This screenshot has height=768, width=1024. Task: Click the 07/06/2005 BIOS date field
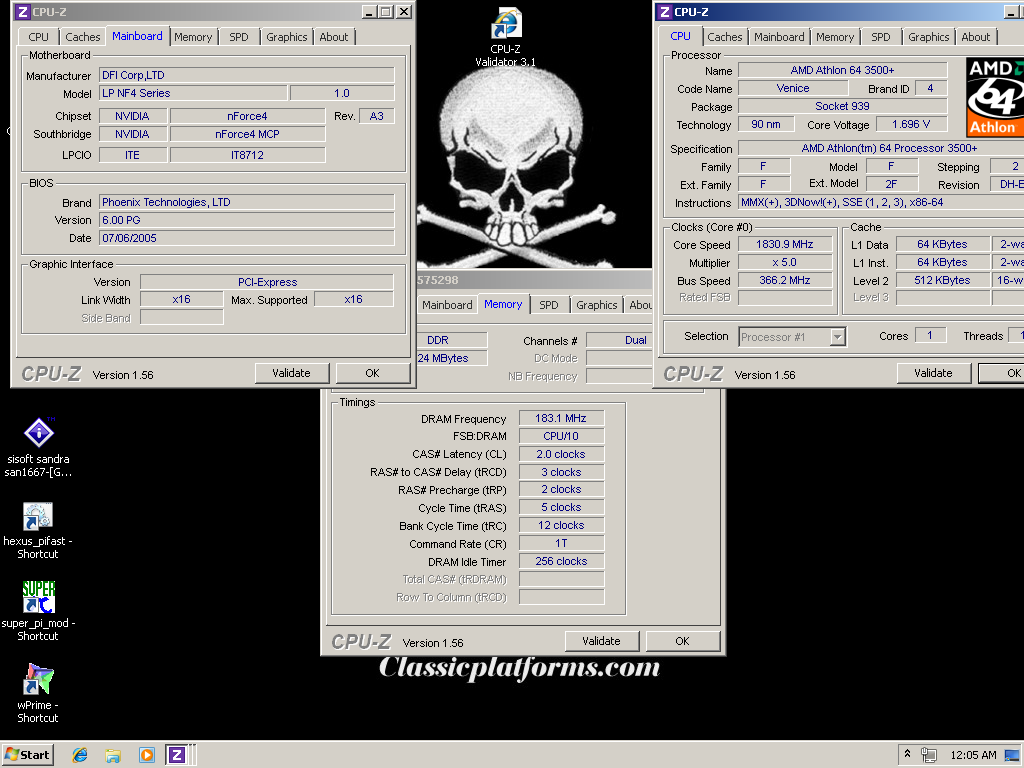(x=247, y=238)
